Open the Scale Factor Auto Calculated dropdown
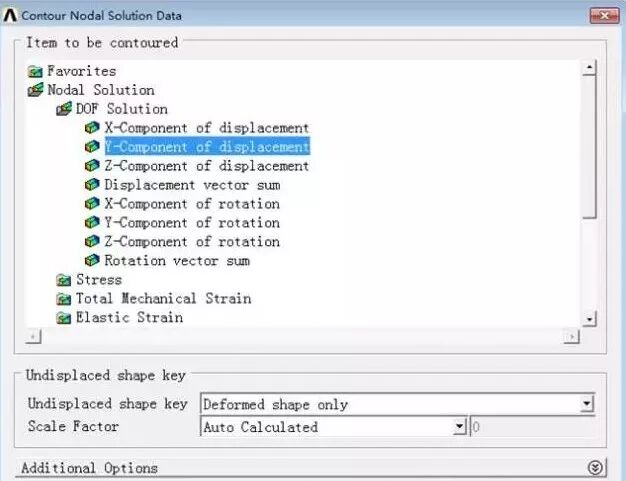This screenshot has height=481, width=626. (333, 427)
